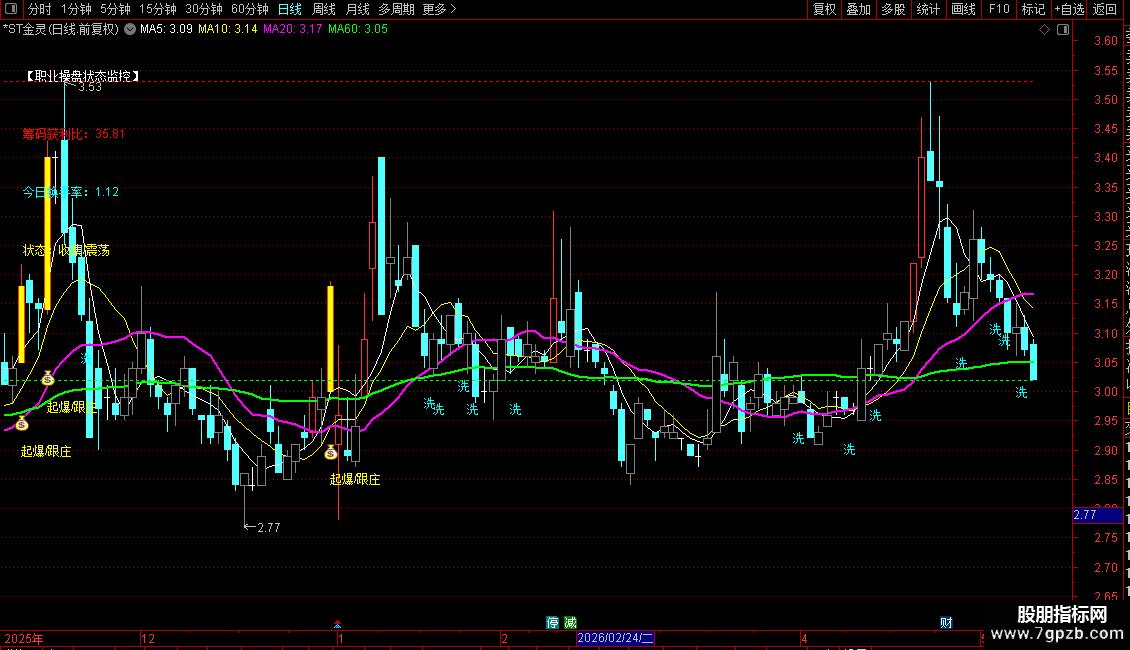This screenshot has height=650, width=1130.
Task: Switch to the 60分钟 period tab
Action: point(249,9)
